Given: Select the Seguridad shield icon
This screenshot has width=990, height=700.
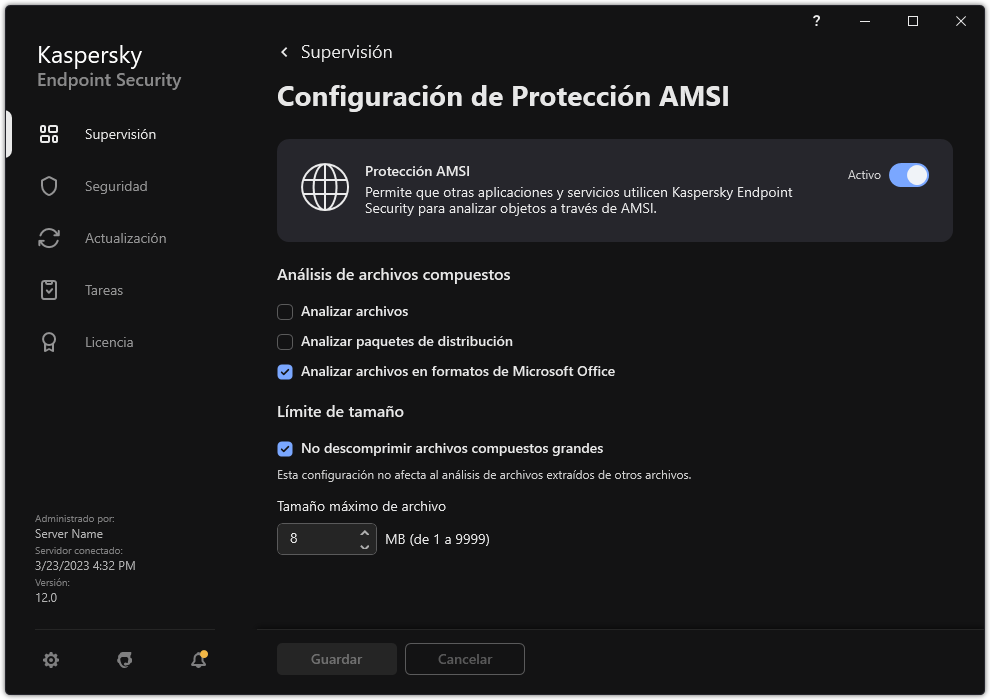Looking at the screenshot, I should coord(48,185).
